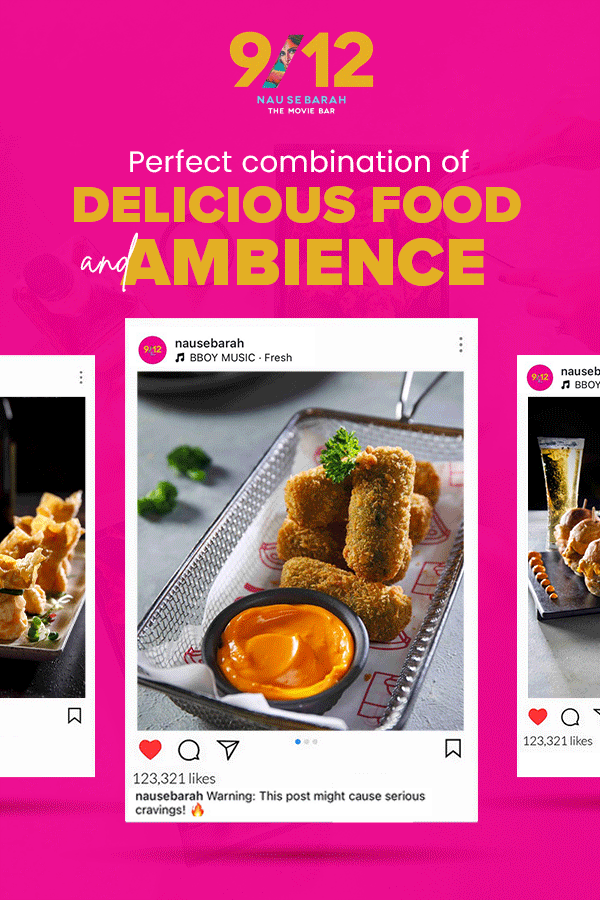The width and height of the screenshot is (600, 900).
Task: Save center post with bookmark icon
Action: click(x=453, y=748)
